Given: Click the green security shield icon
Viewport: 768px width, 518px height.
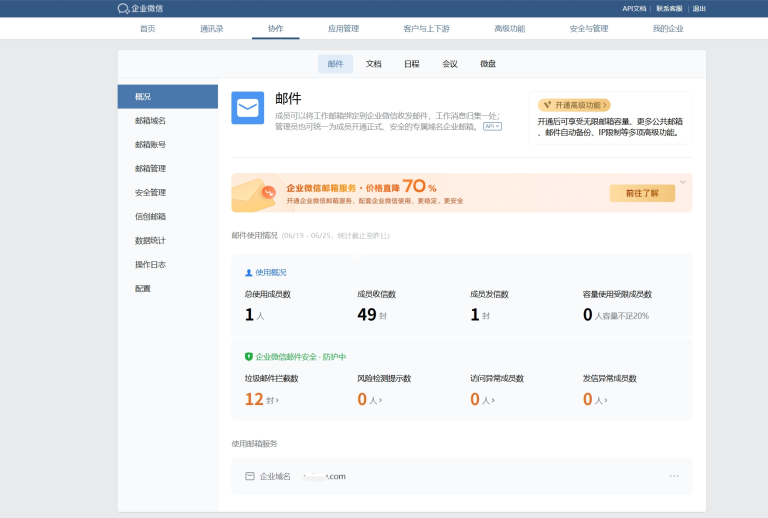Looking at the screenshot, I should coord(249,356).
